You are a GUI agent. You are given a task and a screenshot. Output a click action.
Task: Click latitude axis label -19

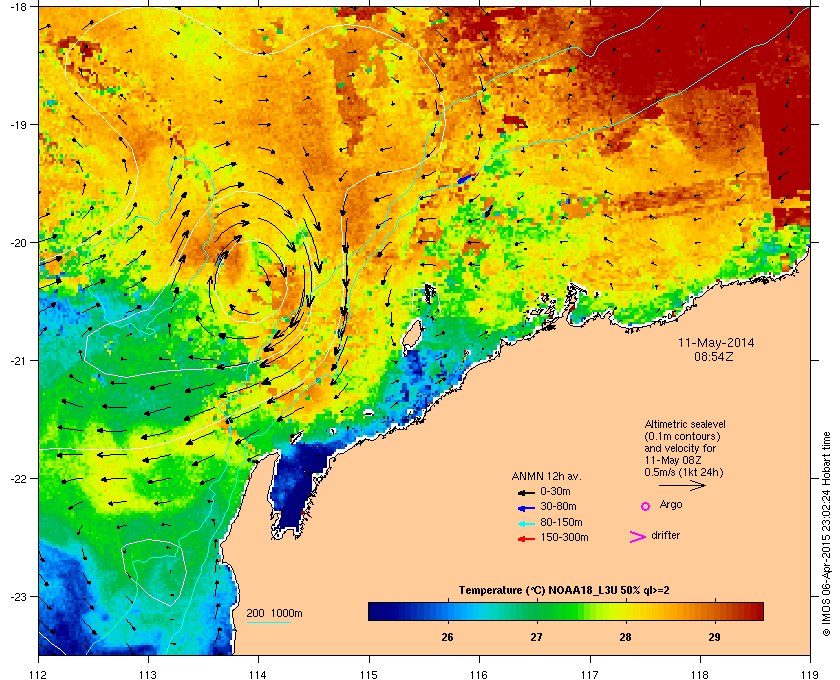click(x=18, y=124)
